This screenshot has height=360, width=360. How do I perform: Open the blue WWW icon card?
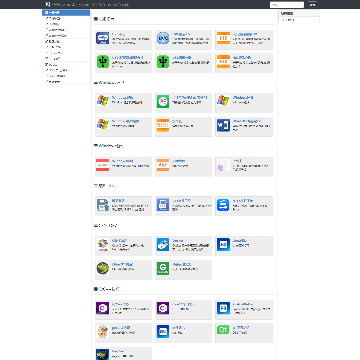click(x=102, y=38)
